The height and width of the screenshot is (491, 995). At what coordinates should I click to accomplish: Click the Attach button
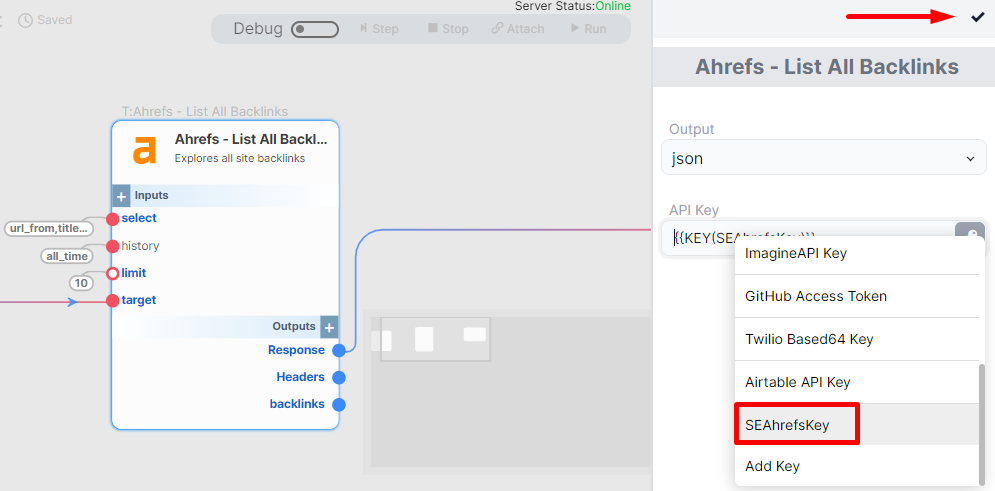518,29
